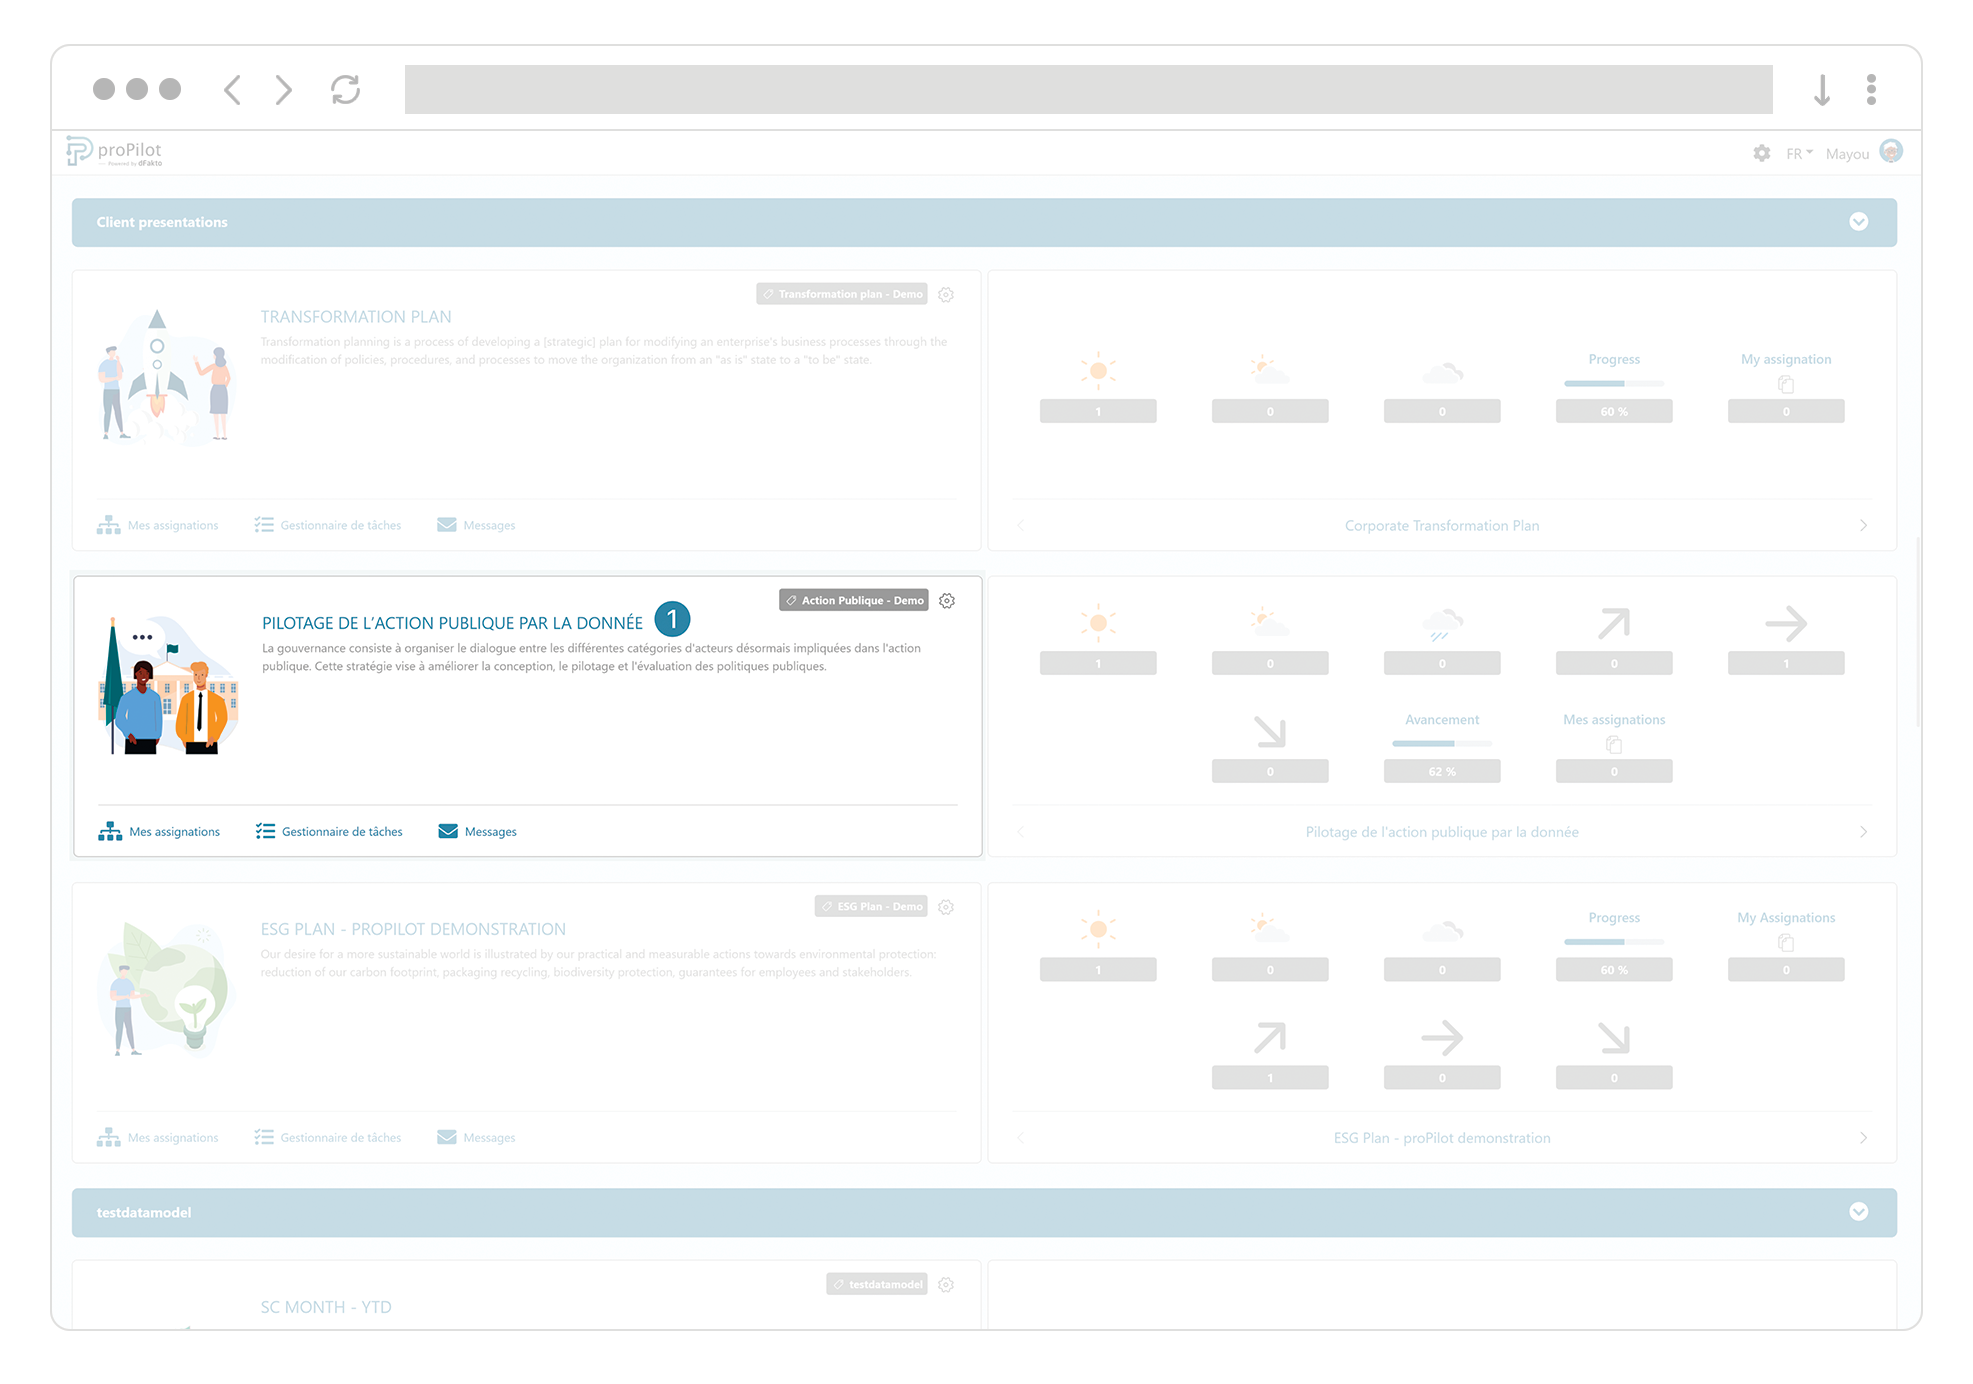The width and height of the screenshot is (1973, 1384).
Task: Open global settings gear in header
Action: click(1761, 153)
